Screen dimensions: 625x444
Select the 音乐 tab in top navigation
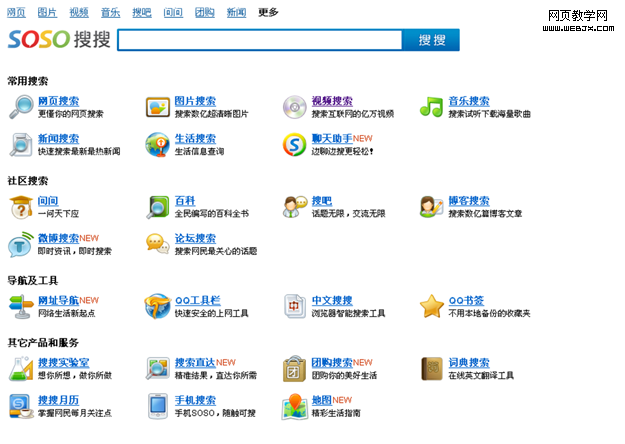[110, 12]
